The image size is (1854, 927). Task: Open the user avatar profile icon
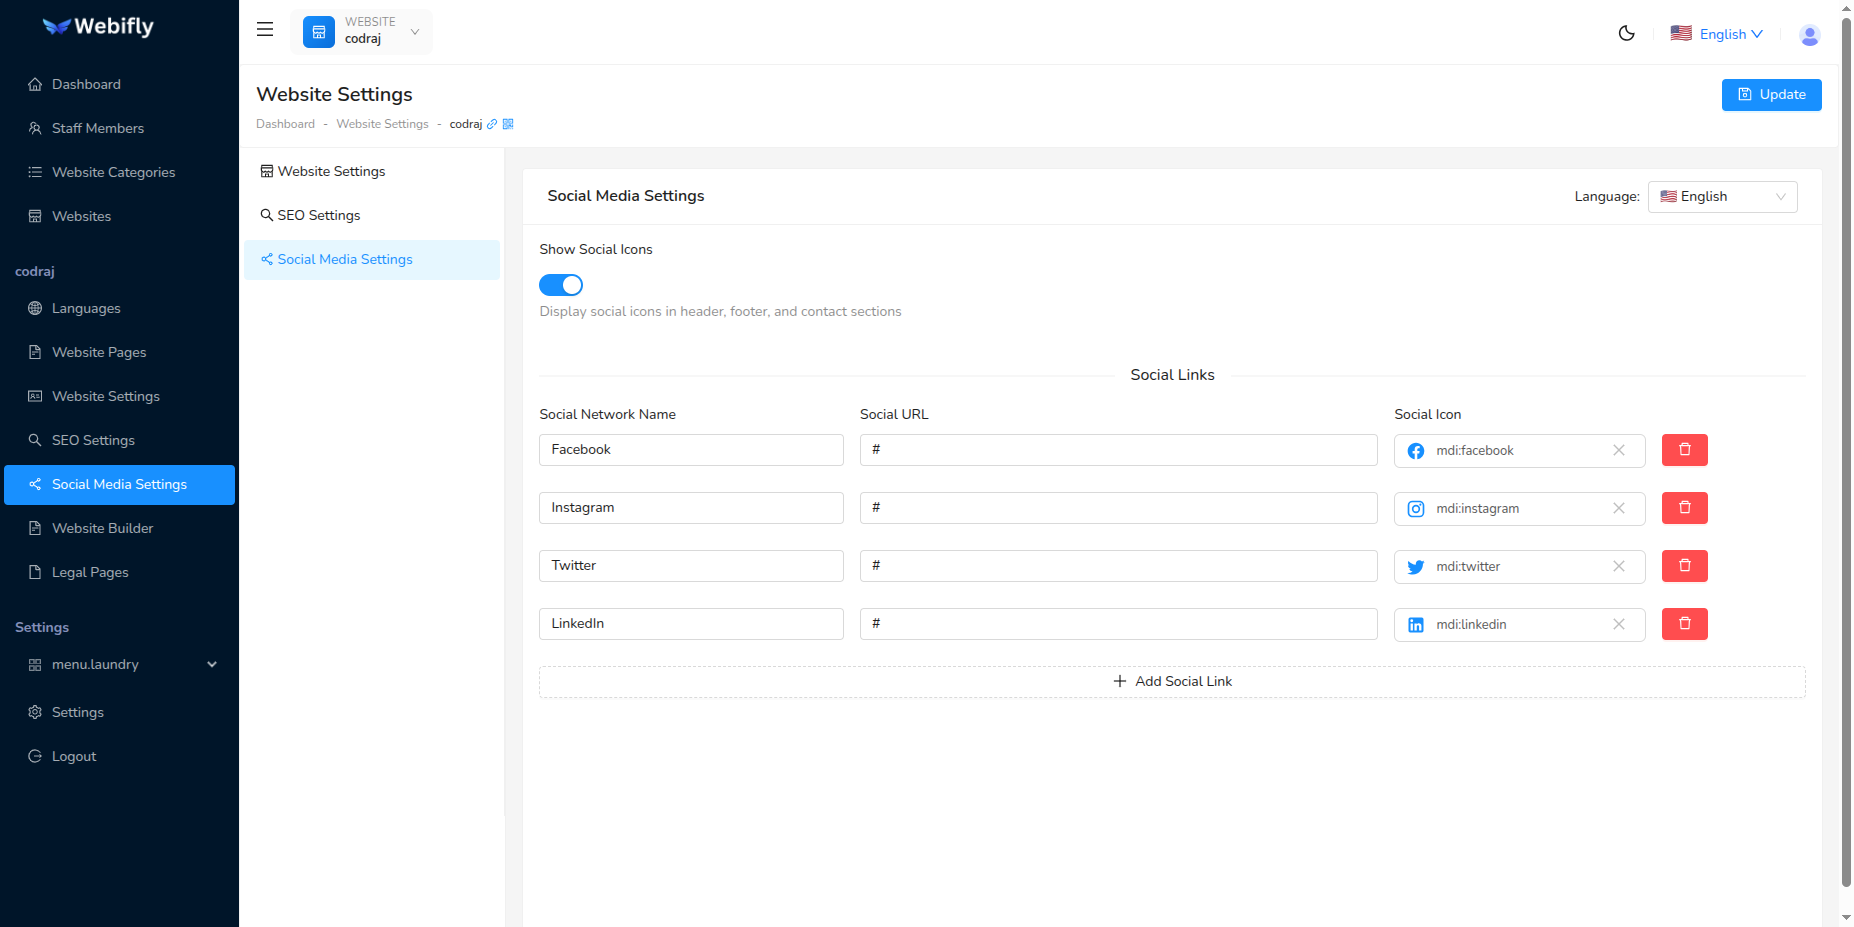(1809, 35)
